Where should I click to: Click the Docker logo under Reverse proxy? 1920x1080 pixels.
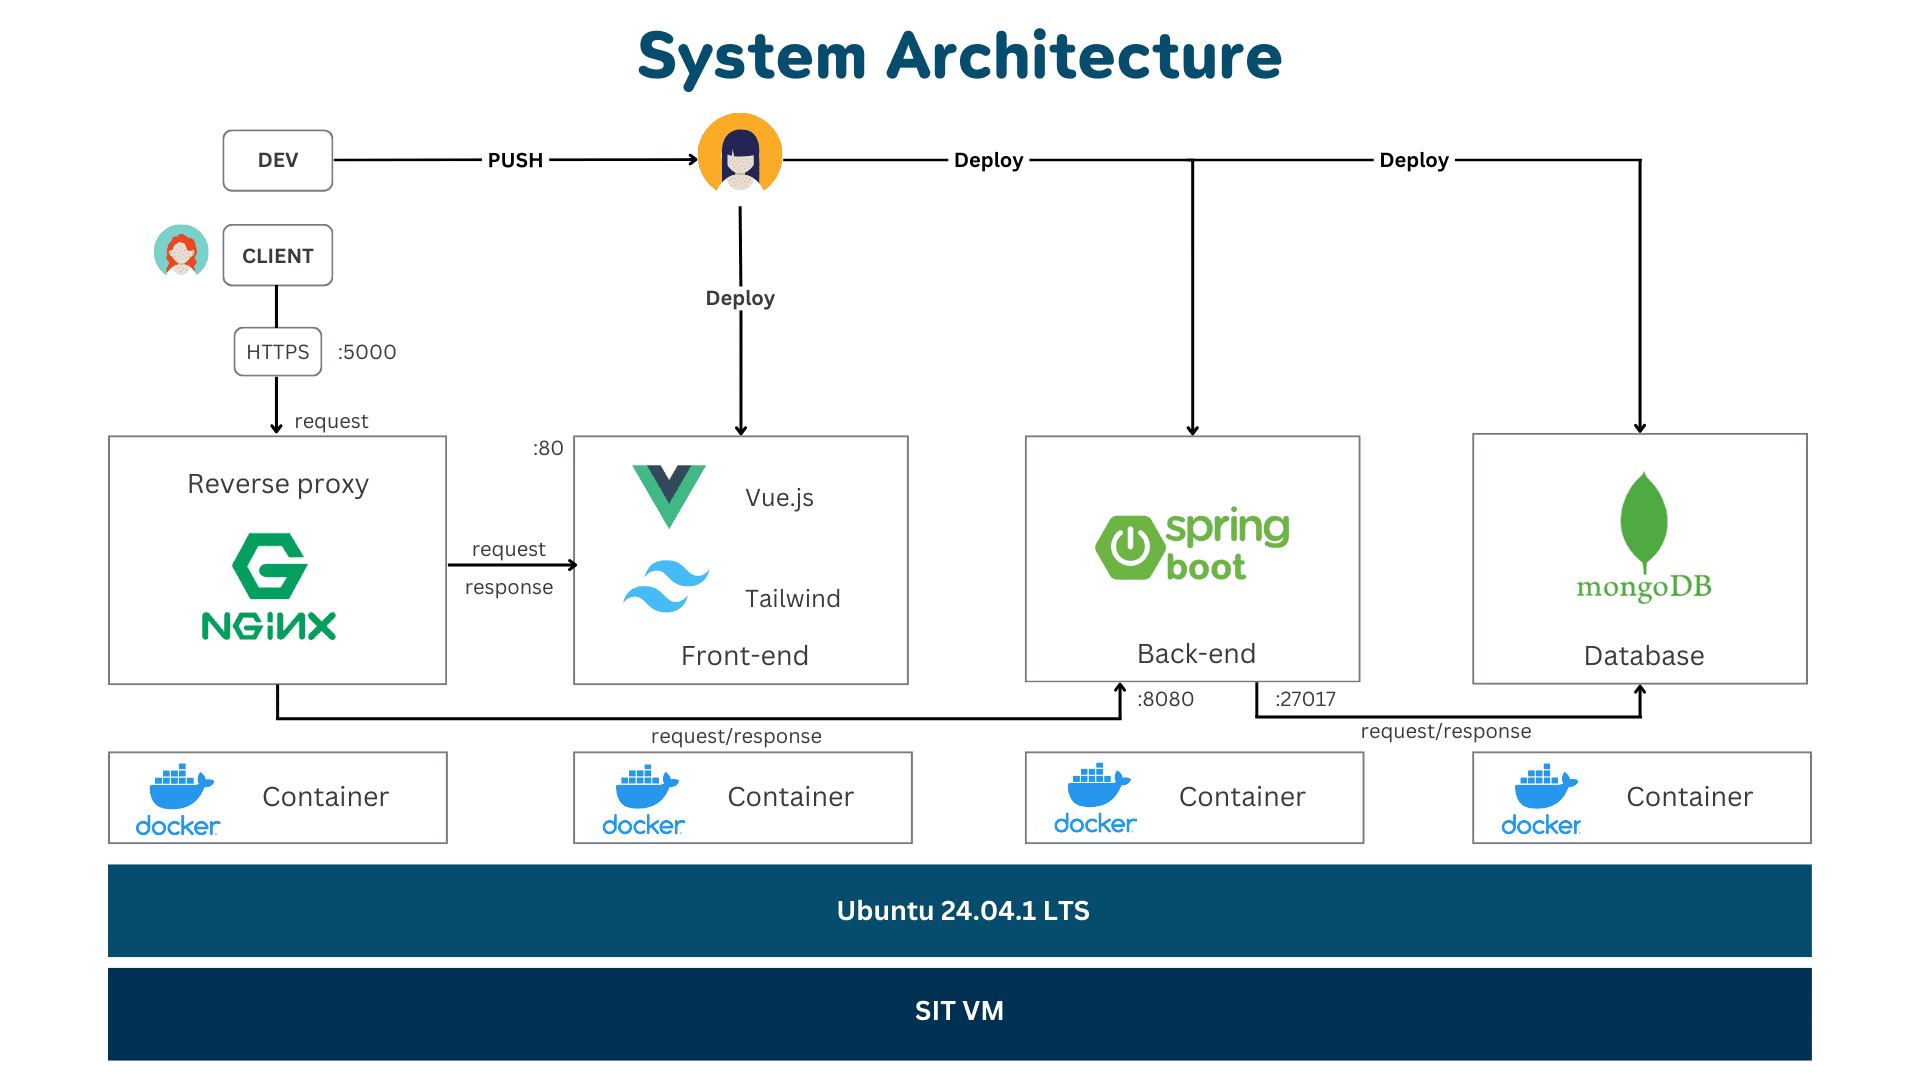coord(178,800)
